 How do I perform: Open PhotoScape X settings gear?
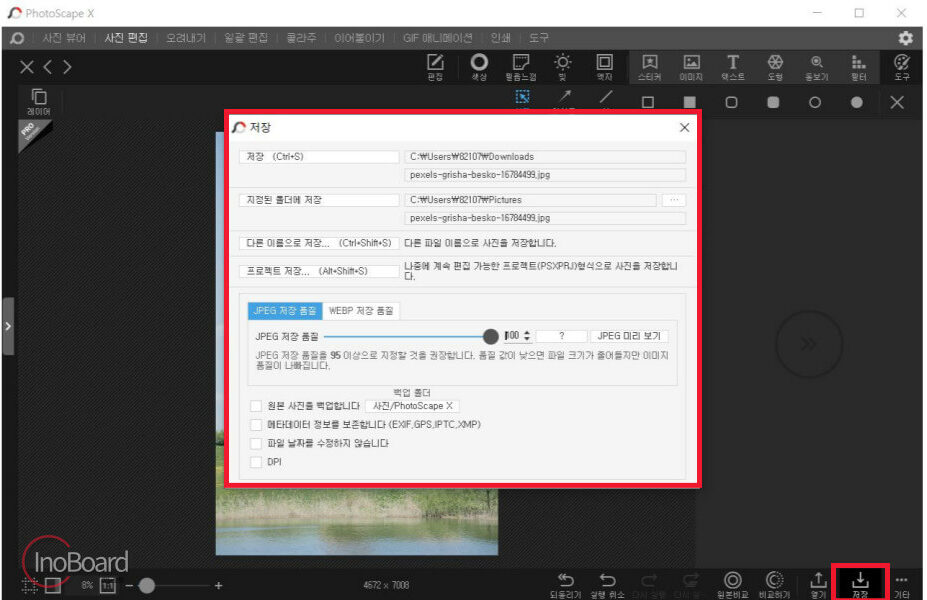905,38
